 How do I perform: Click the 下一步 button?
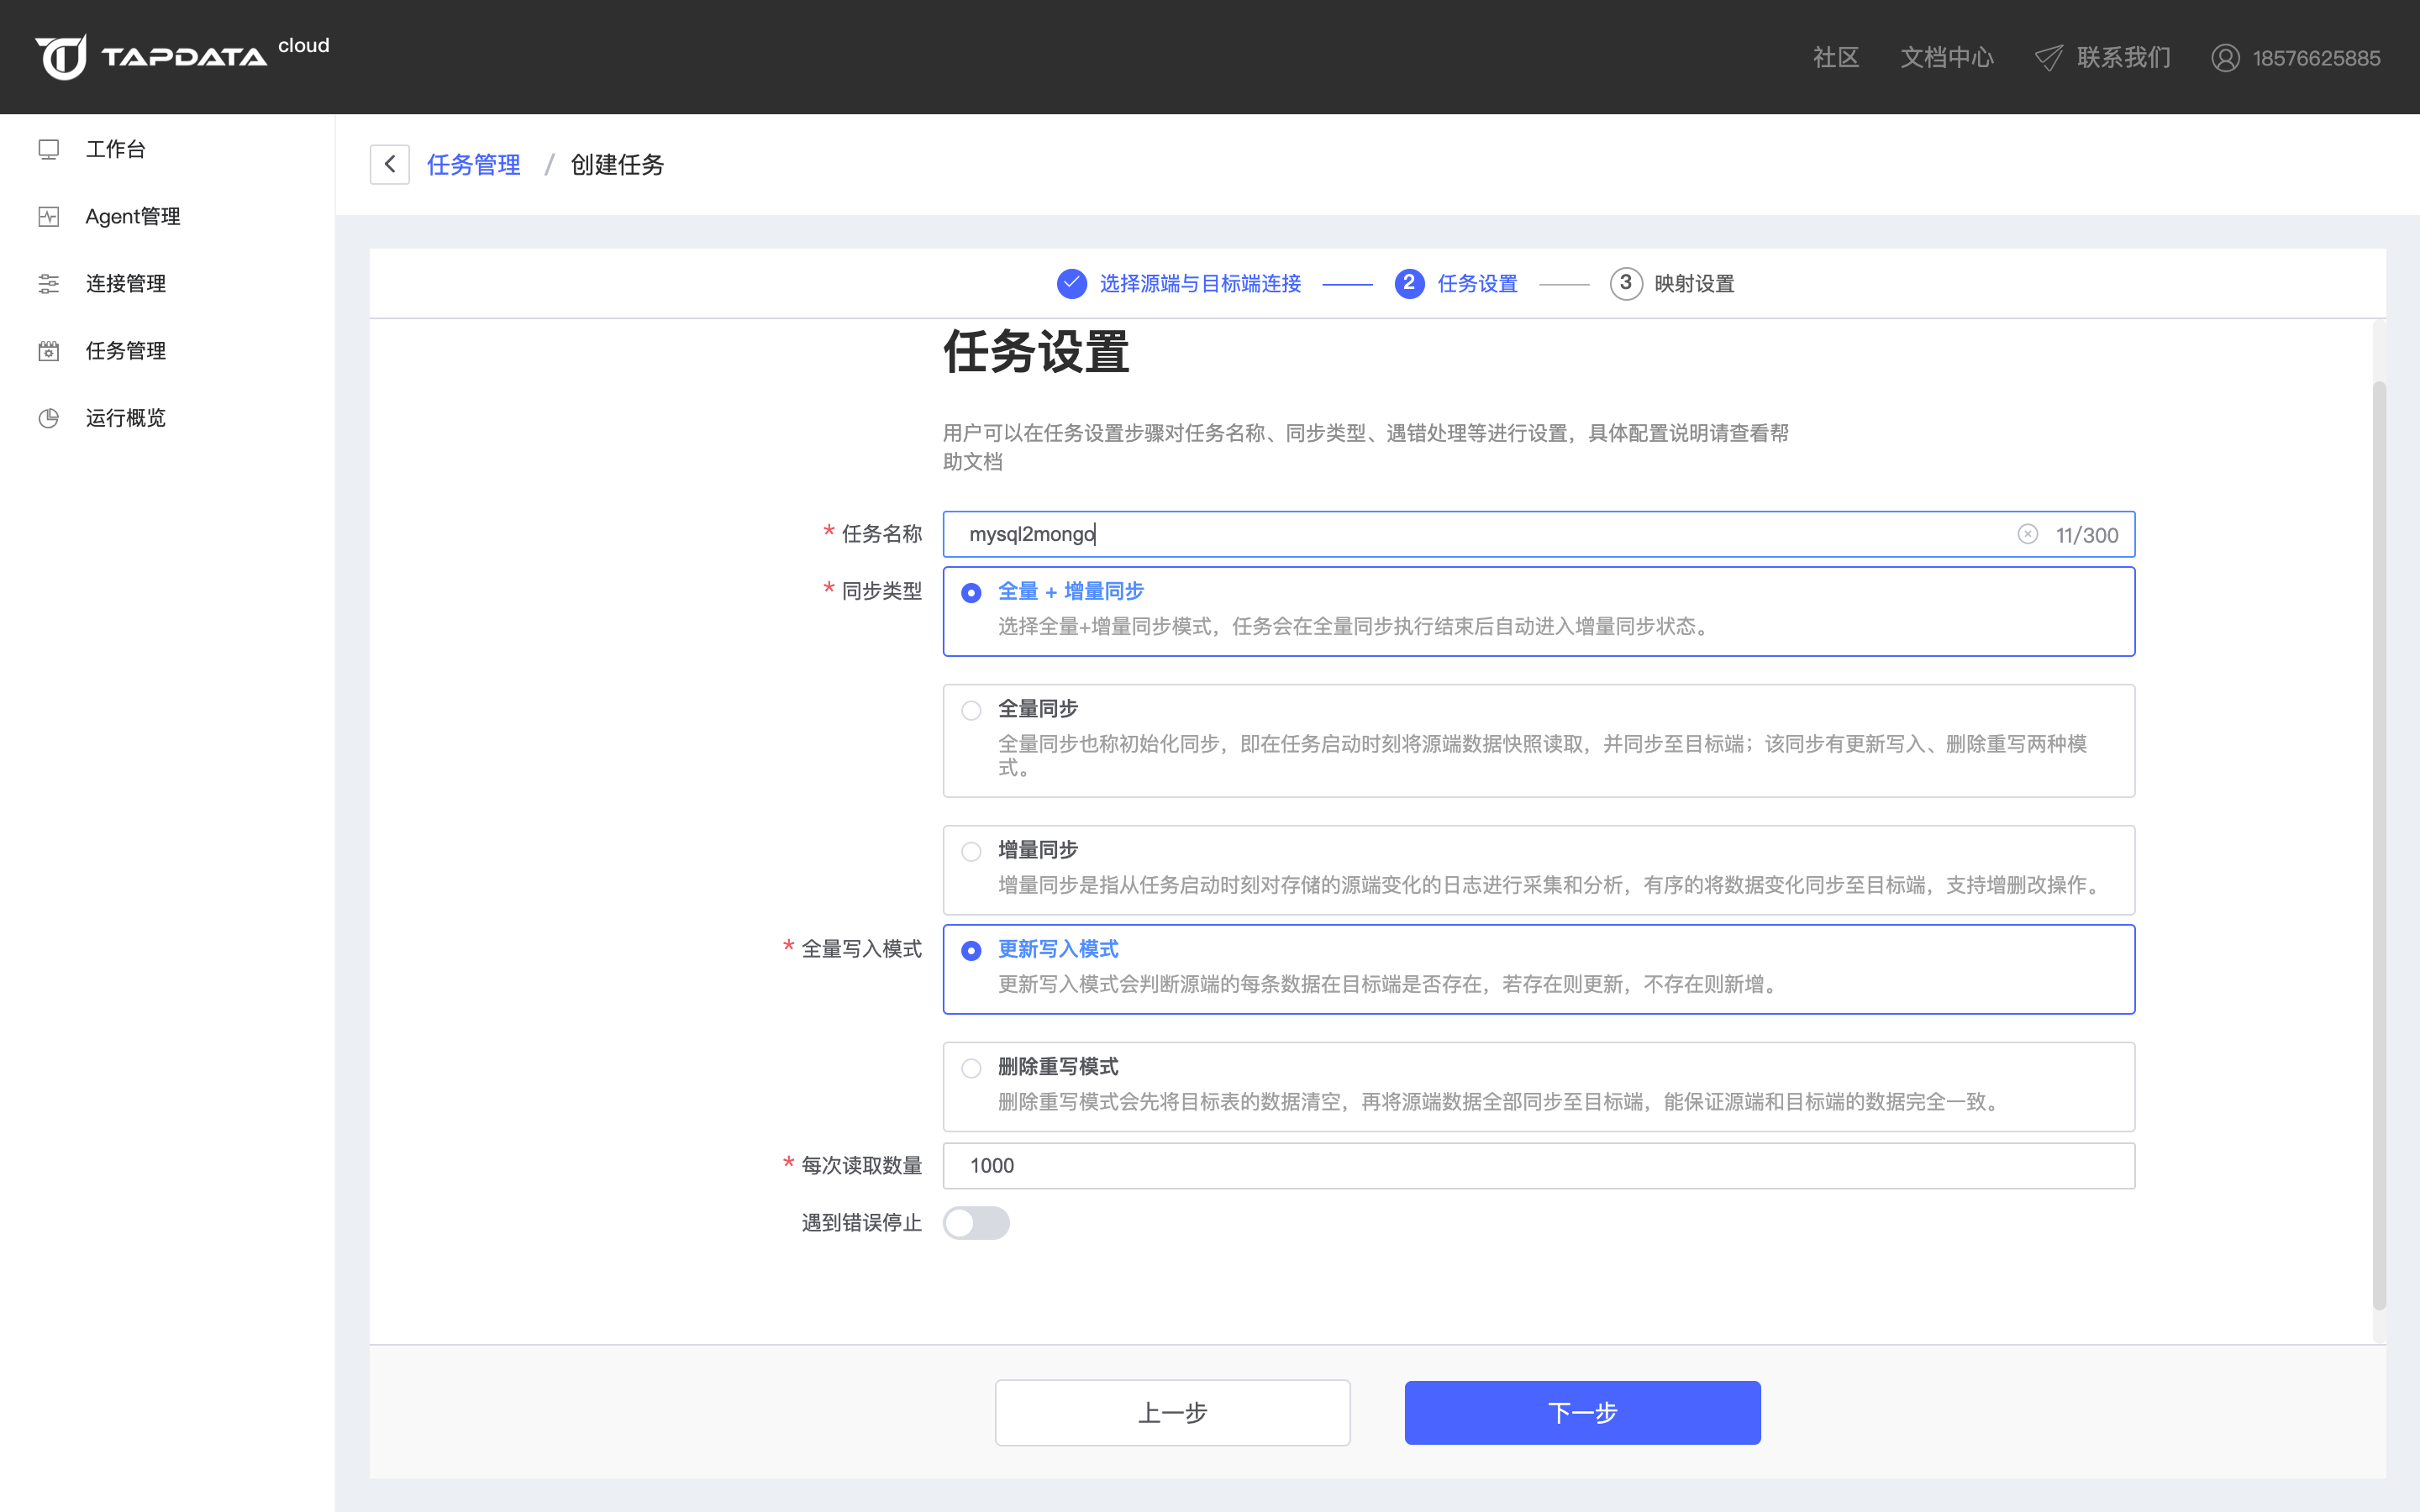[1582, 1412]
